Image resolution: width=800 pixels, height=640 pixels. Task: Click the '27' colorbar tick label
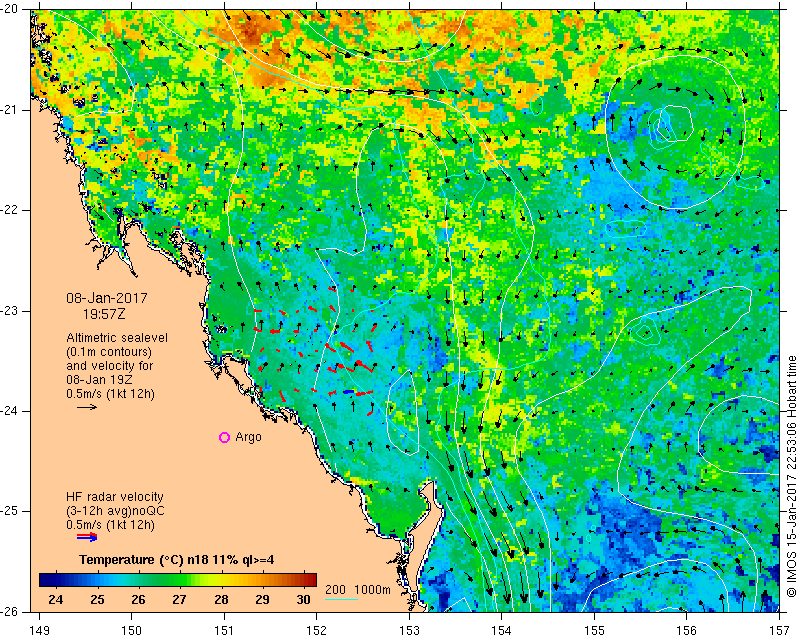tap(179, 600)
